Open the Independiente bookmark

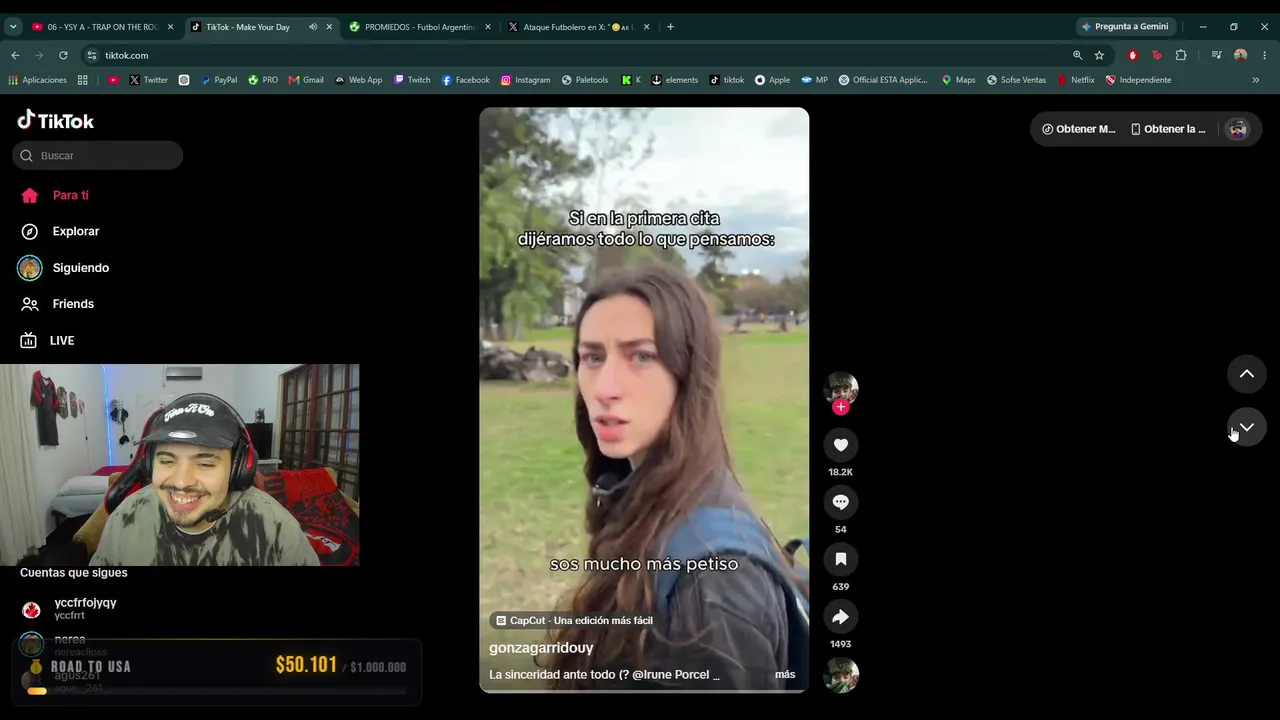coord(1138,80)
